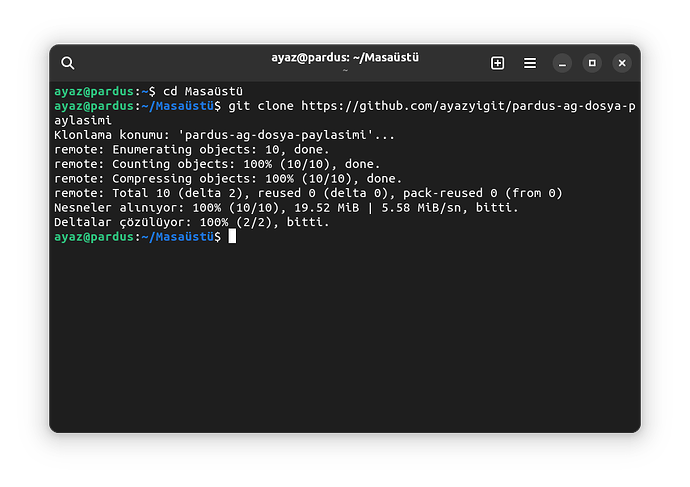Maximize the terminal window
690x487 pixels.
coord(592,63)
